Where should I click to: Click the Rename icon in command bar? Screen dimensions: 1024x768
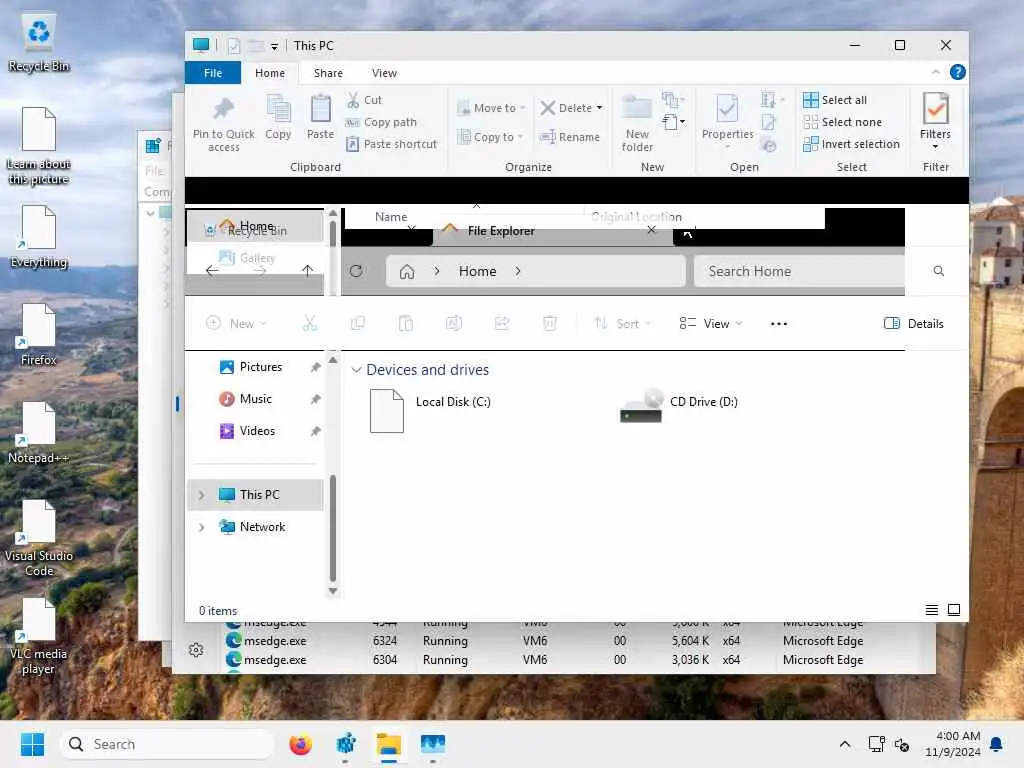pos(454,323)
